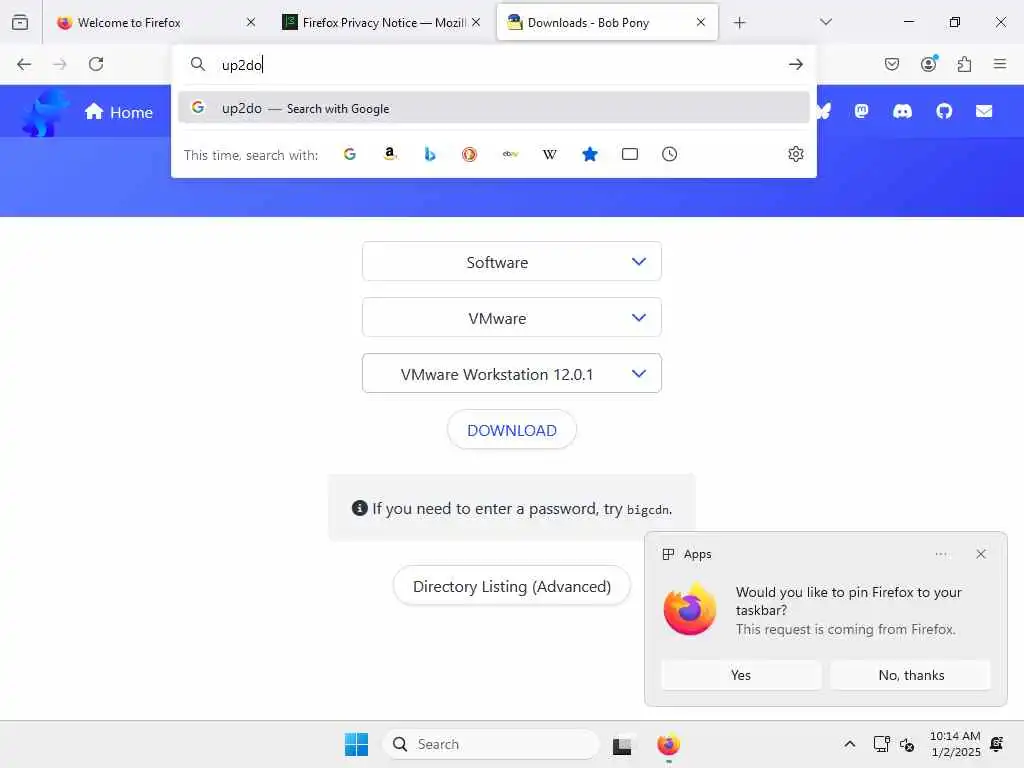Click the network status tray icon
The width and height of the screenshot is (1024, 768).
tap(881, 744)
